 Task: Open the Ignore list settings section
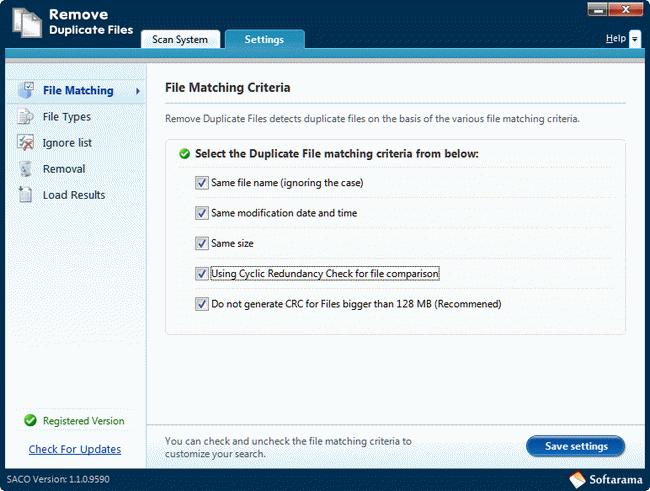[x=67, y=143]
